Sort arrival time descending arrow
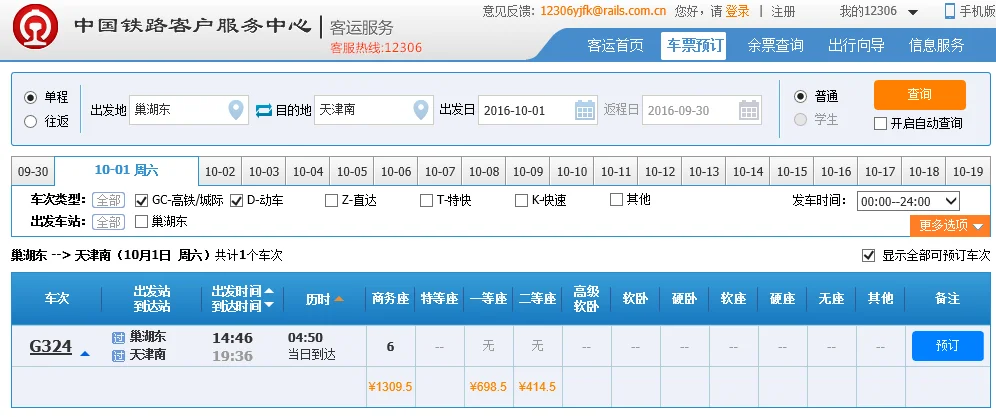The height and width of the screenshot is (417, 996). [x=269, y=306]
